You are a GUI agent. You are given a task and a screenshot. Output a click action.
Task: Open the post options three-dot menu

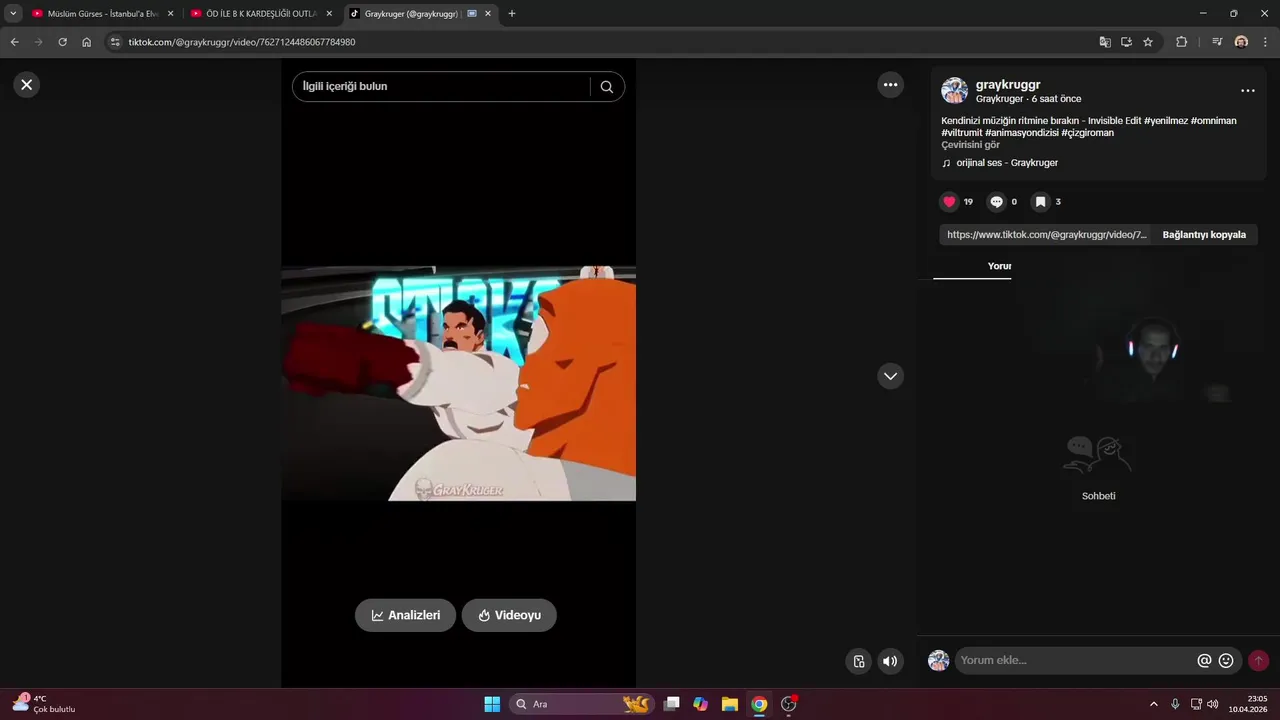1247,91
